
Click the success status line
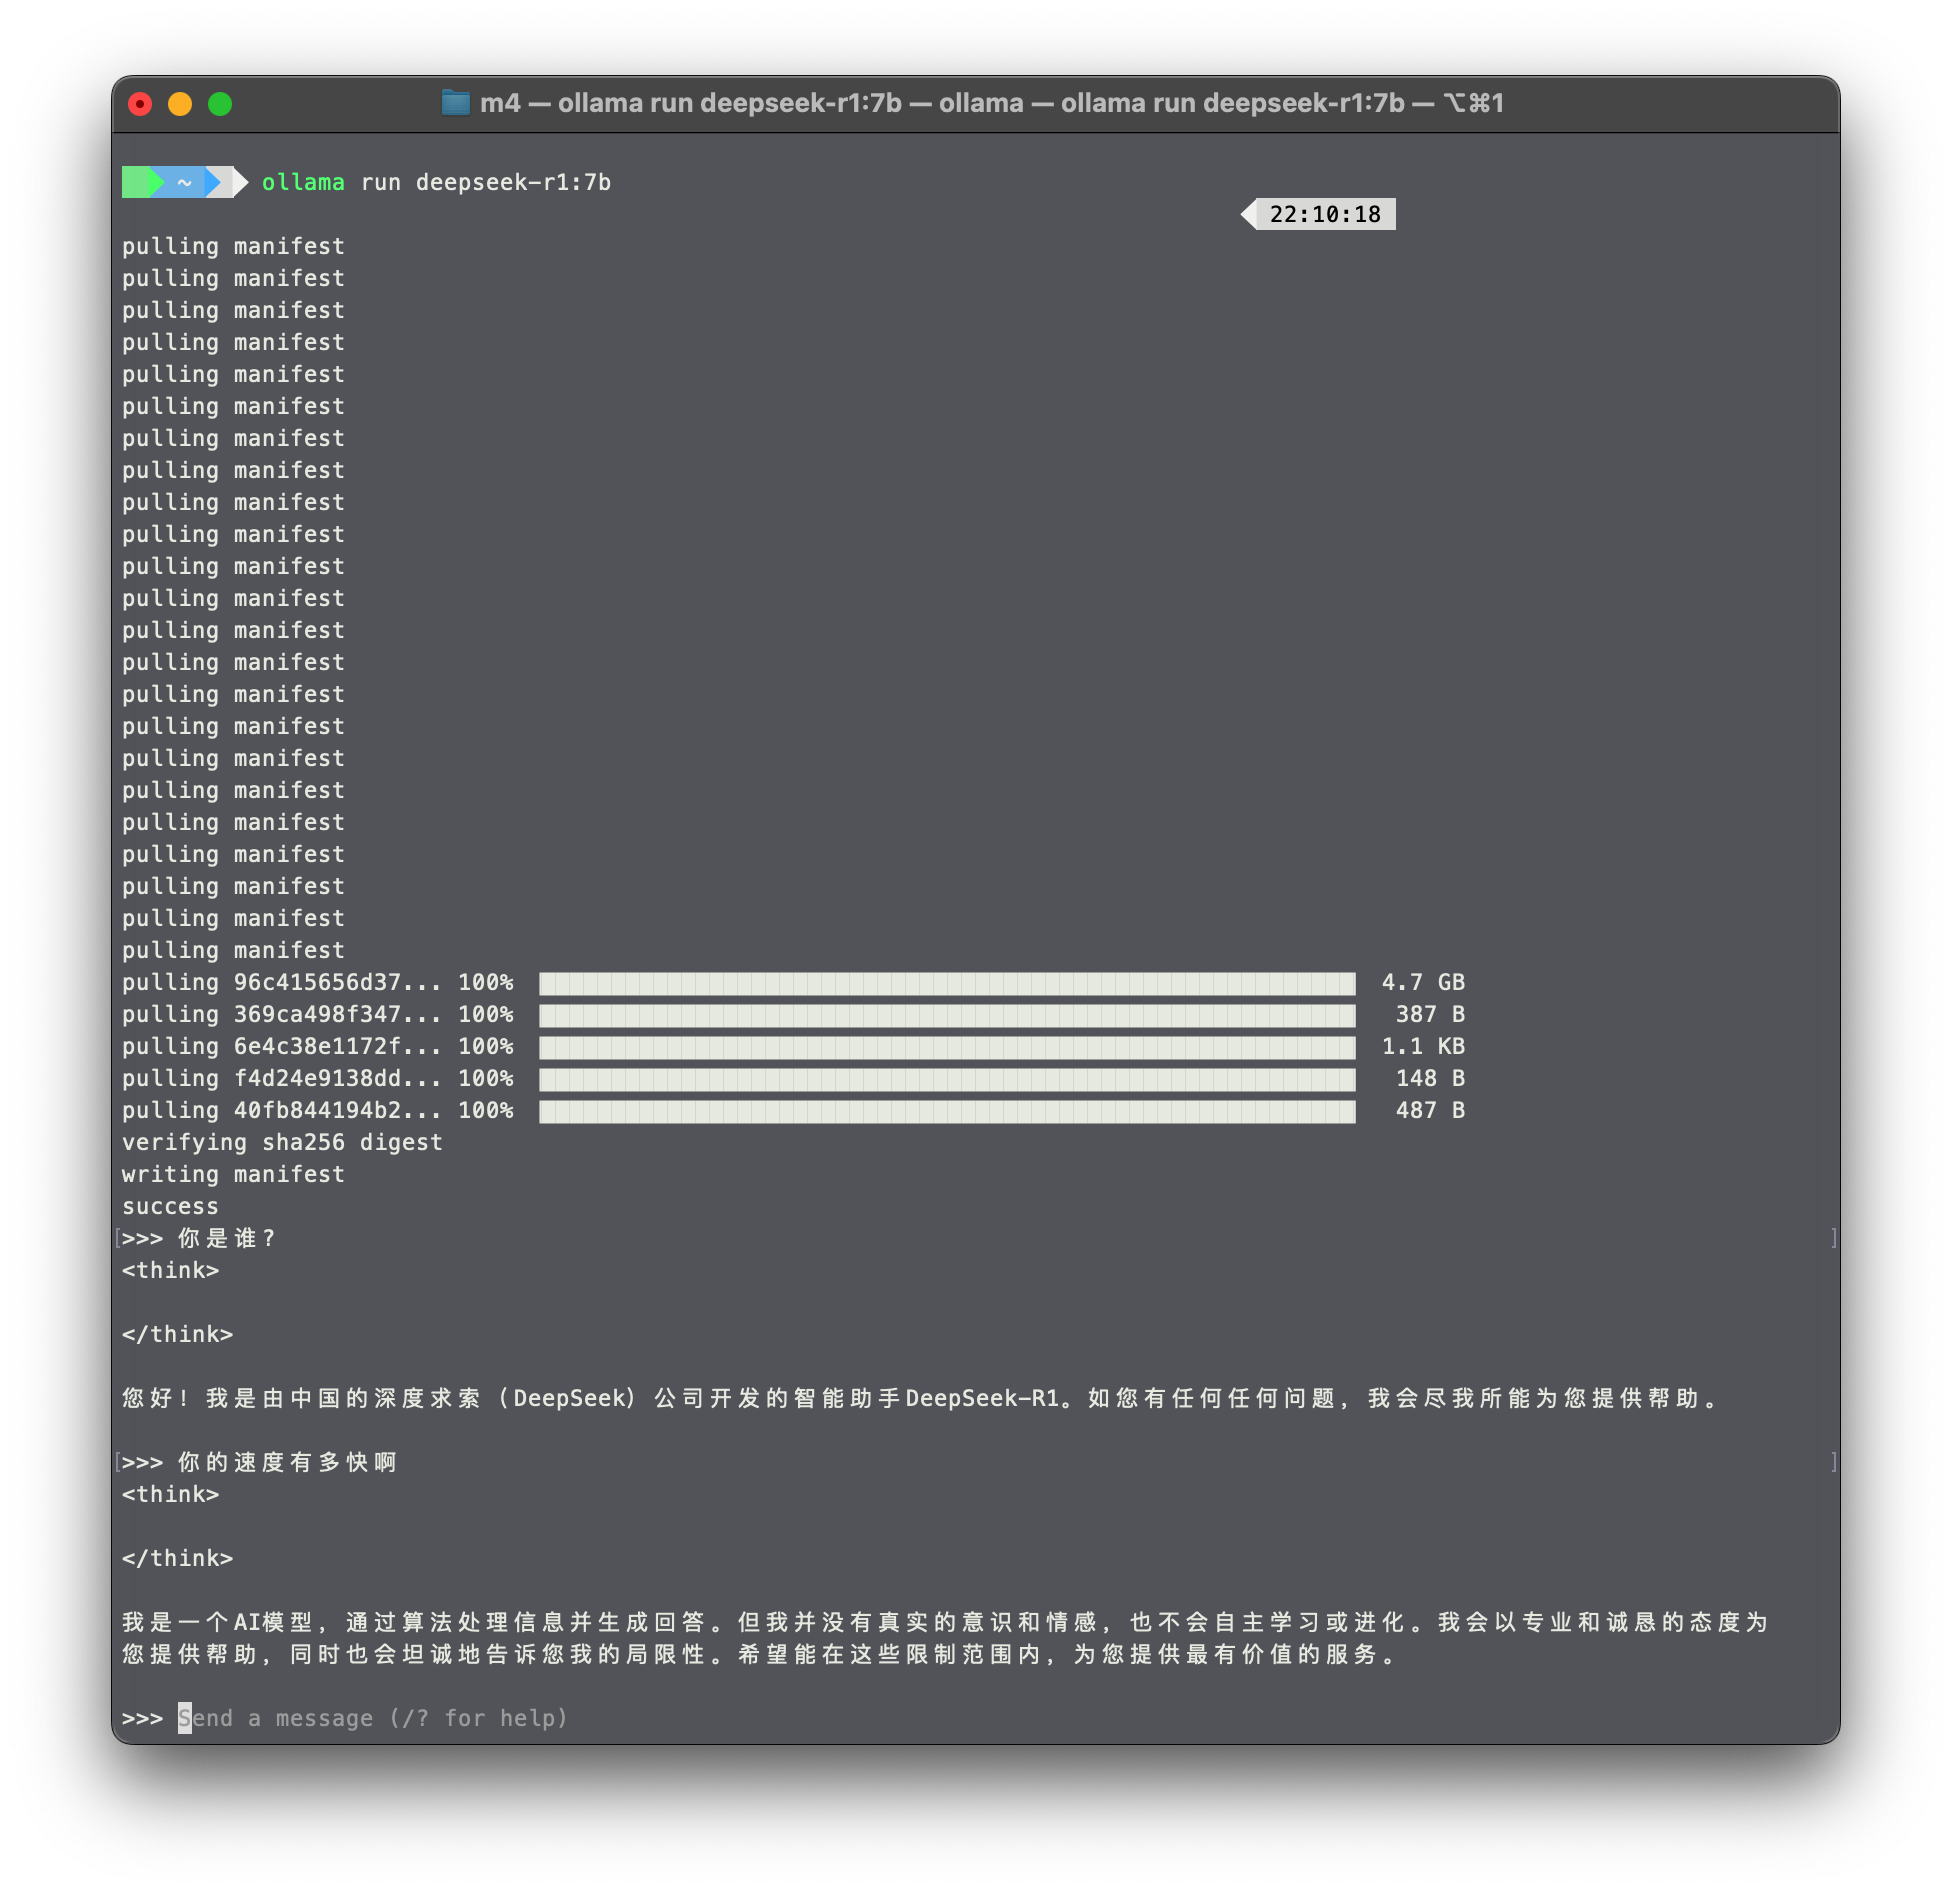point(170,1206)
